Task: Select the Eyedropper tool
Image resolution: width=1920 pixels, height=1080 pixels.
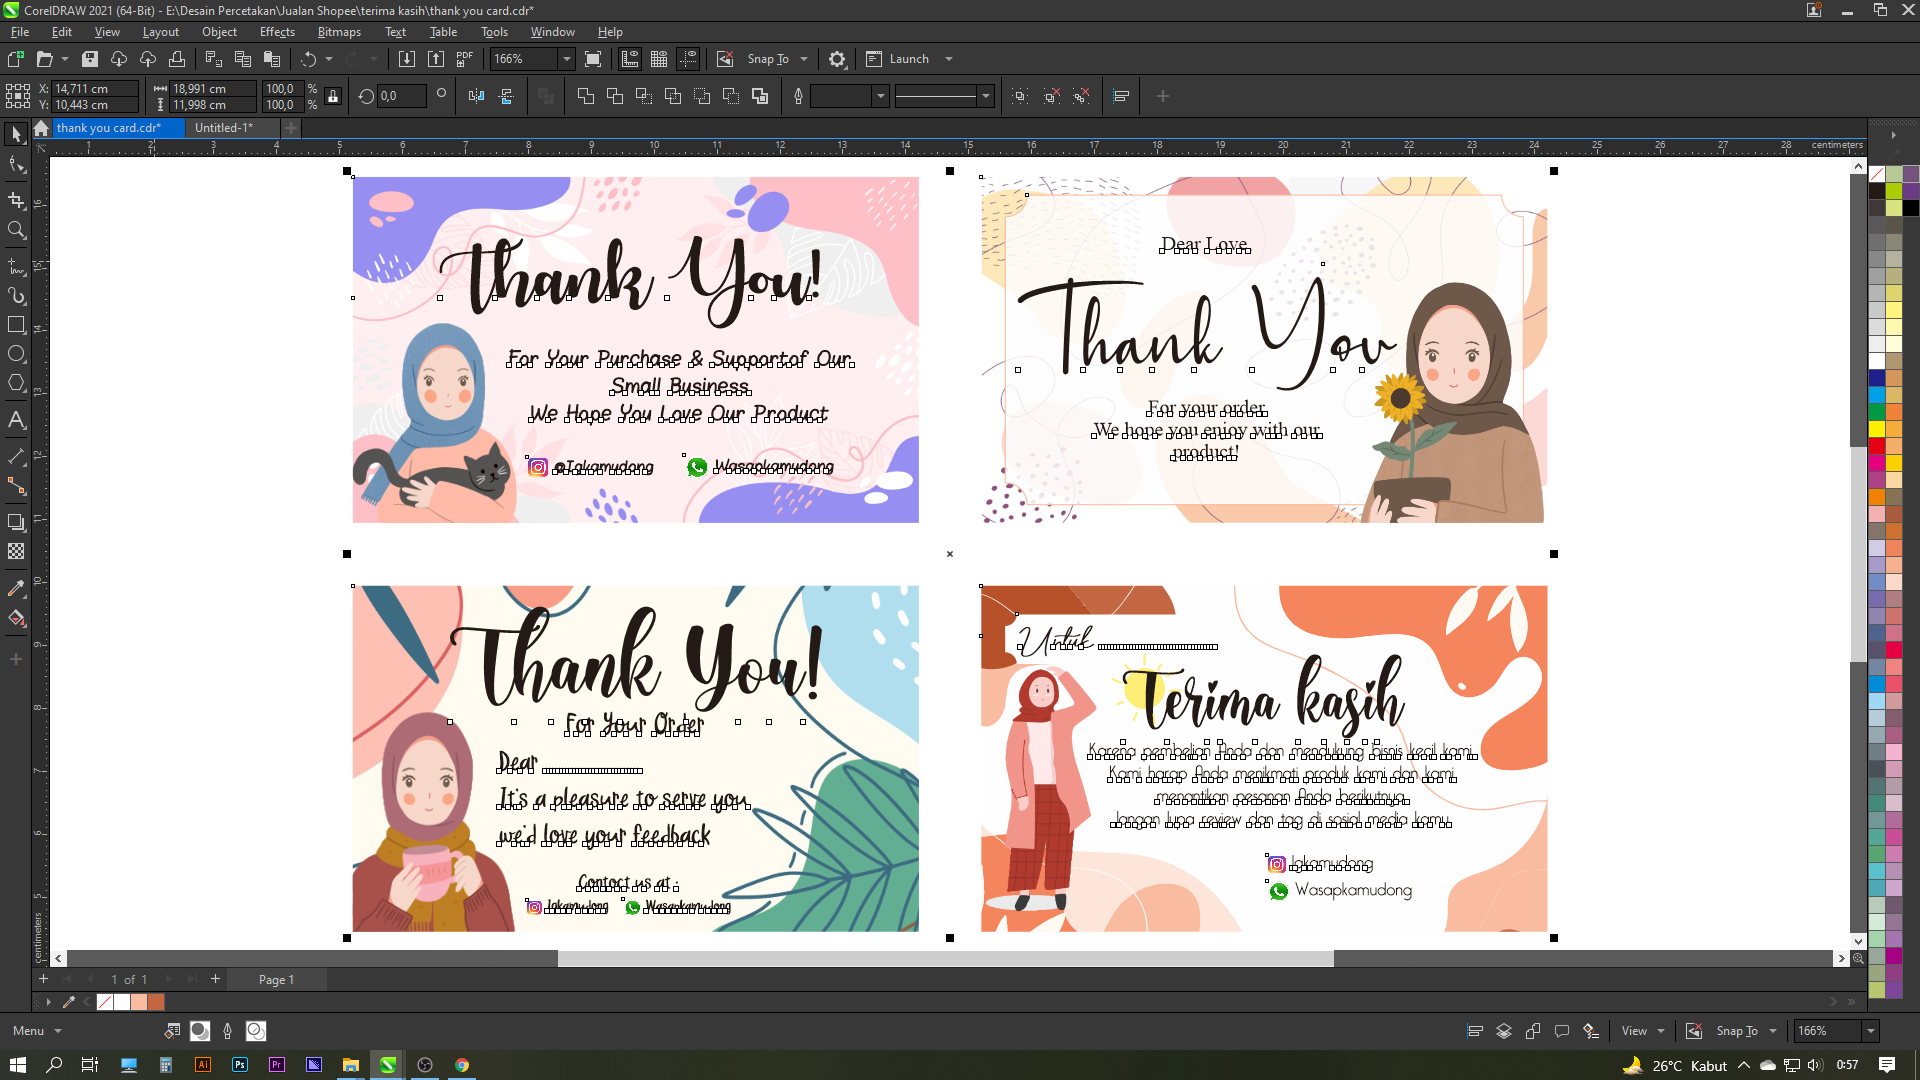Action: [16, 588]
